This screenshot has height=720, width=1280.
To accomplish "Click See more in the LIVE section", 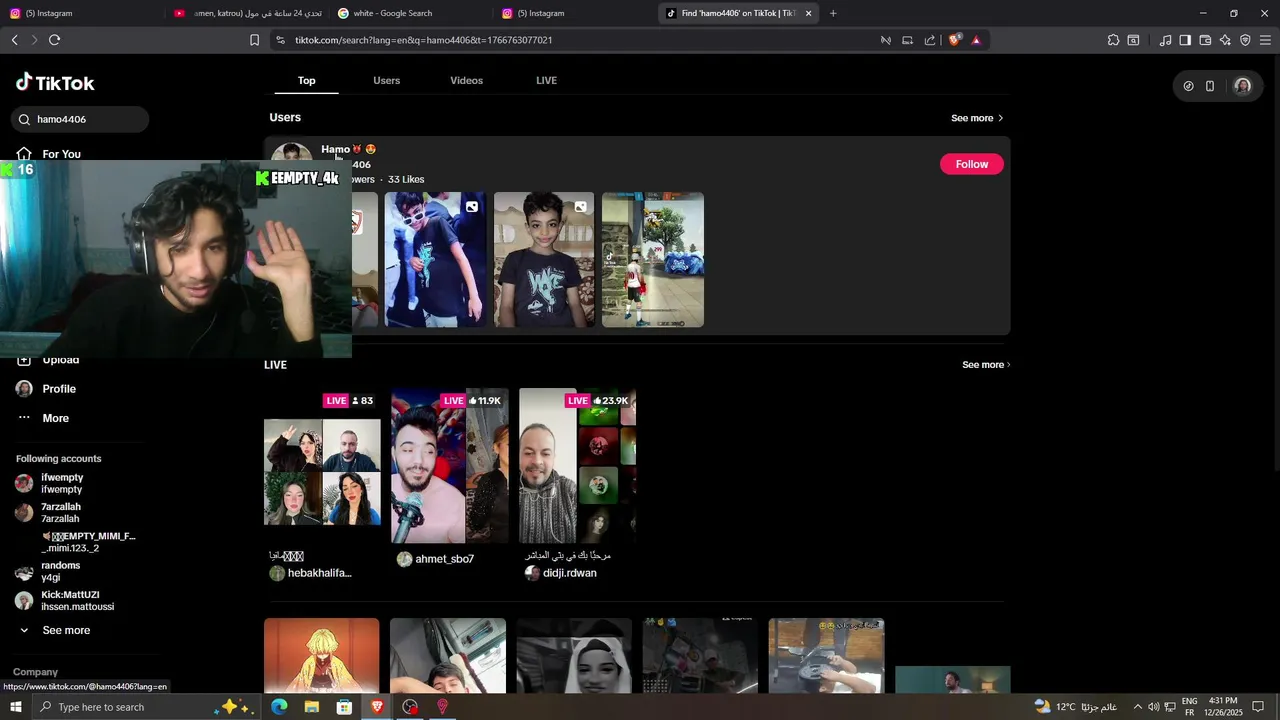I will tap(986, 365).
